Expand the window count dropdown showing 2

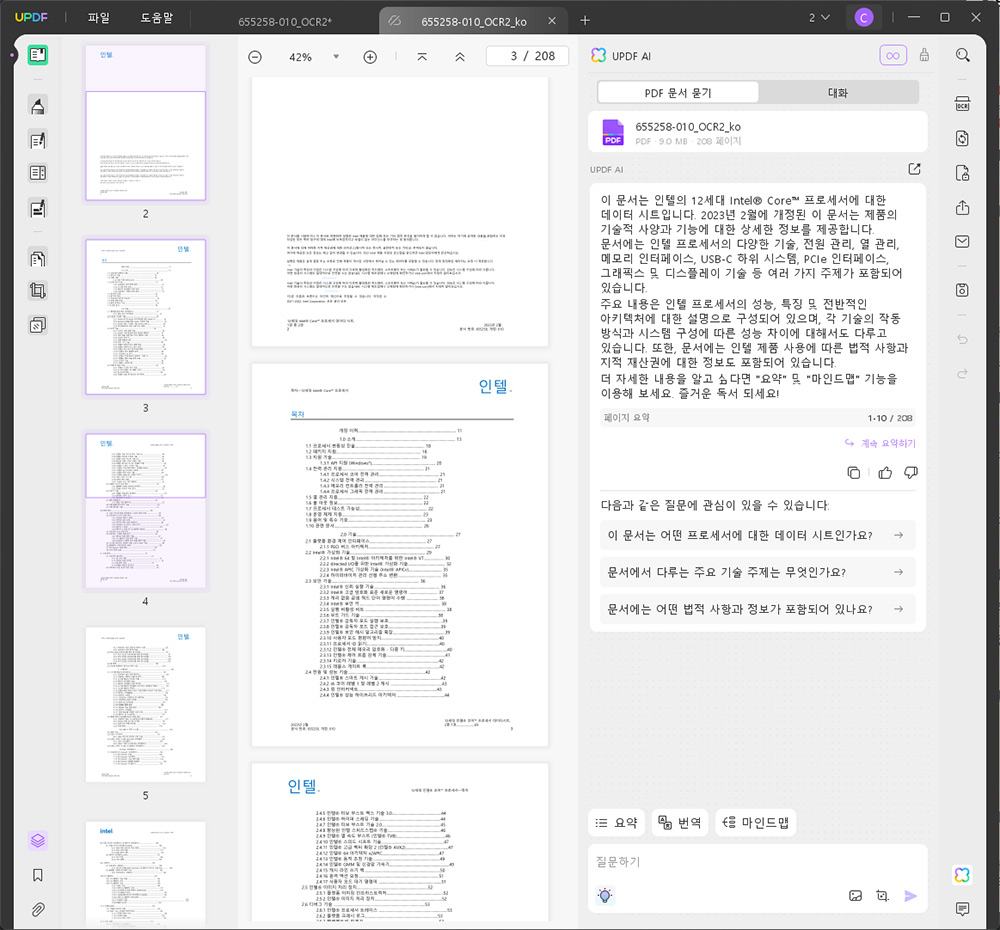tap(820, 18)
